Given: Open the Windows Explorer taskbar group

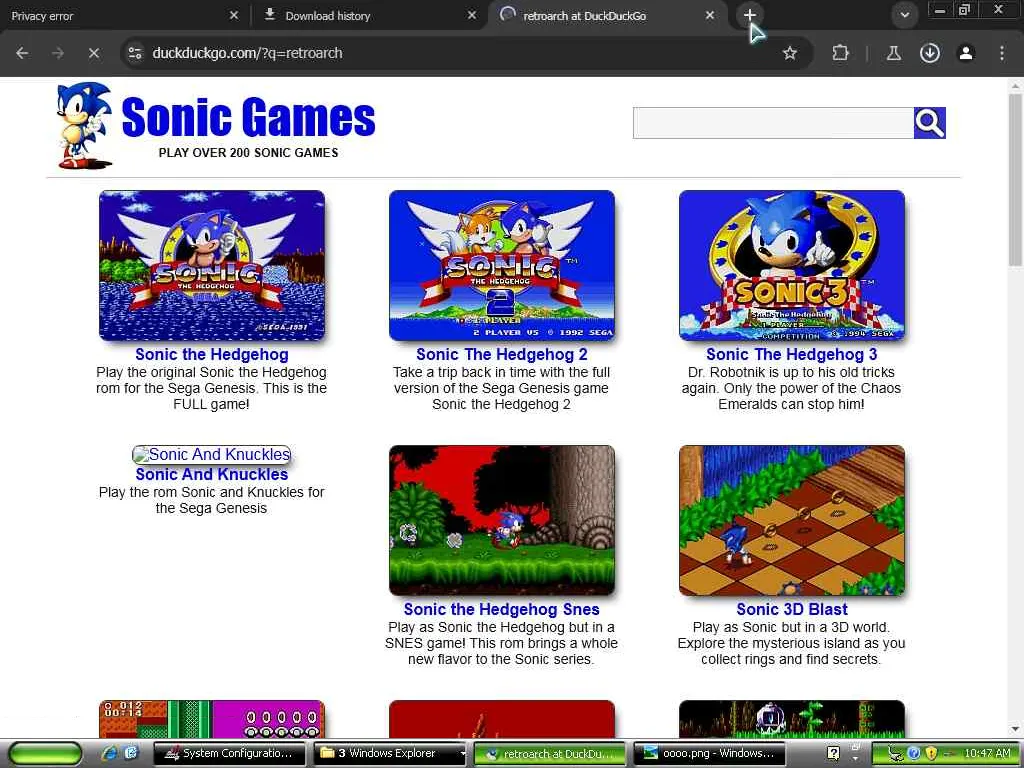Looking at the screenshot, I should (x=391, y=754).
